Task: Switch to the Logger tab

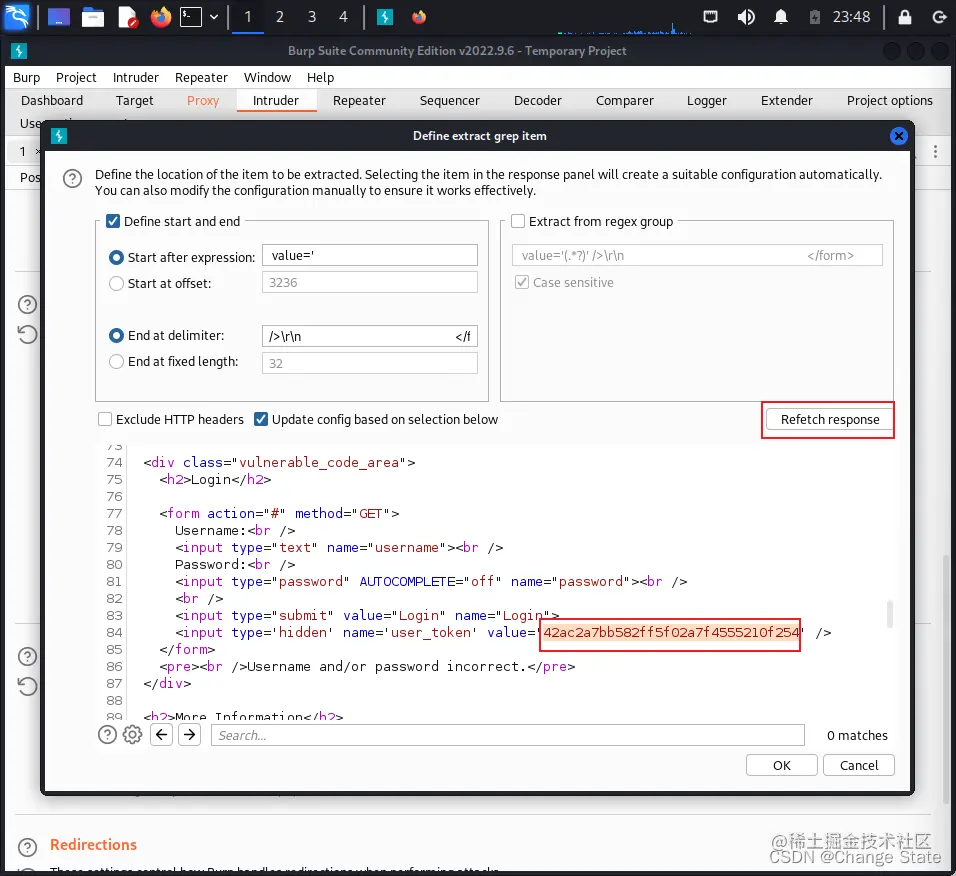Action: pyautogui.click(x=707, y=101)
